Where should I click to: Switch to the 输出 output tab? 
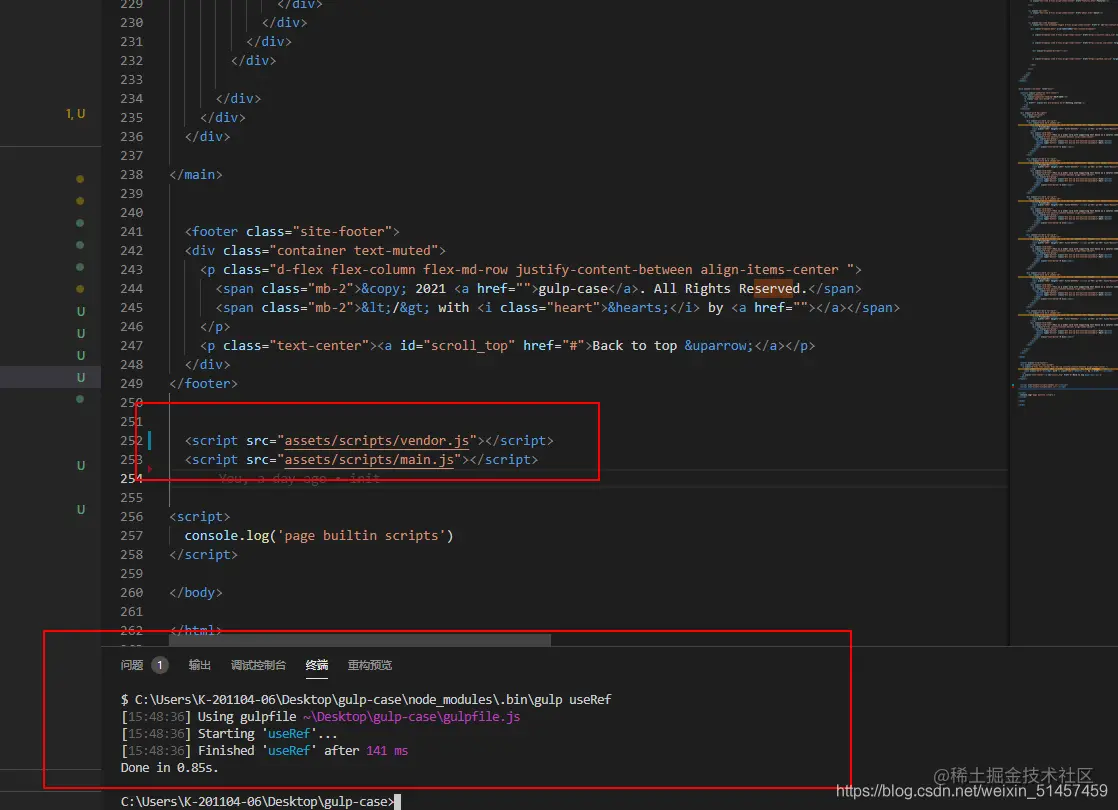(x=200, y=665)
